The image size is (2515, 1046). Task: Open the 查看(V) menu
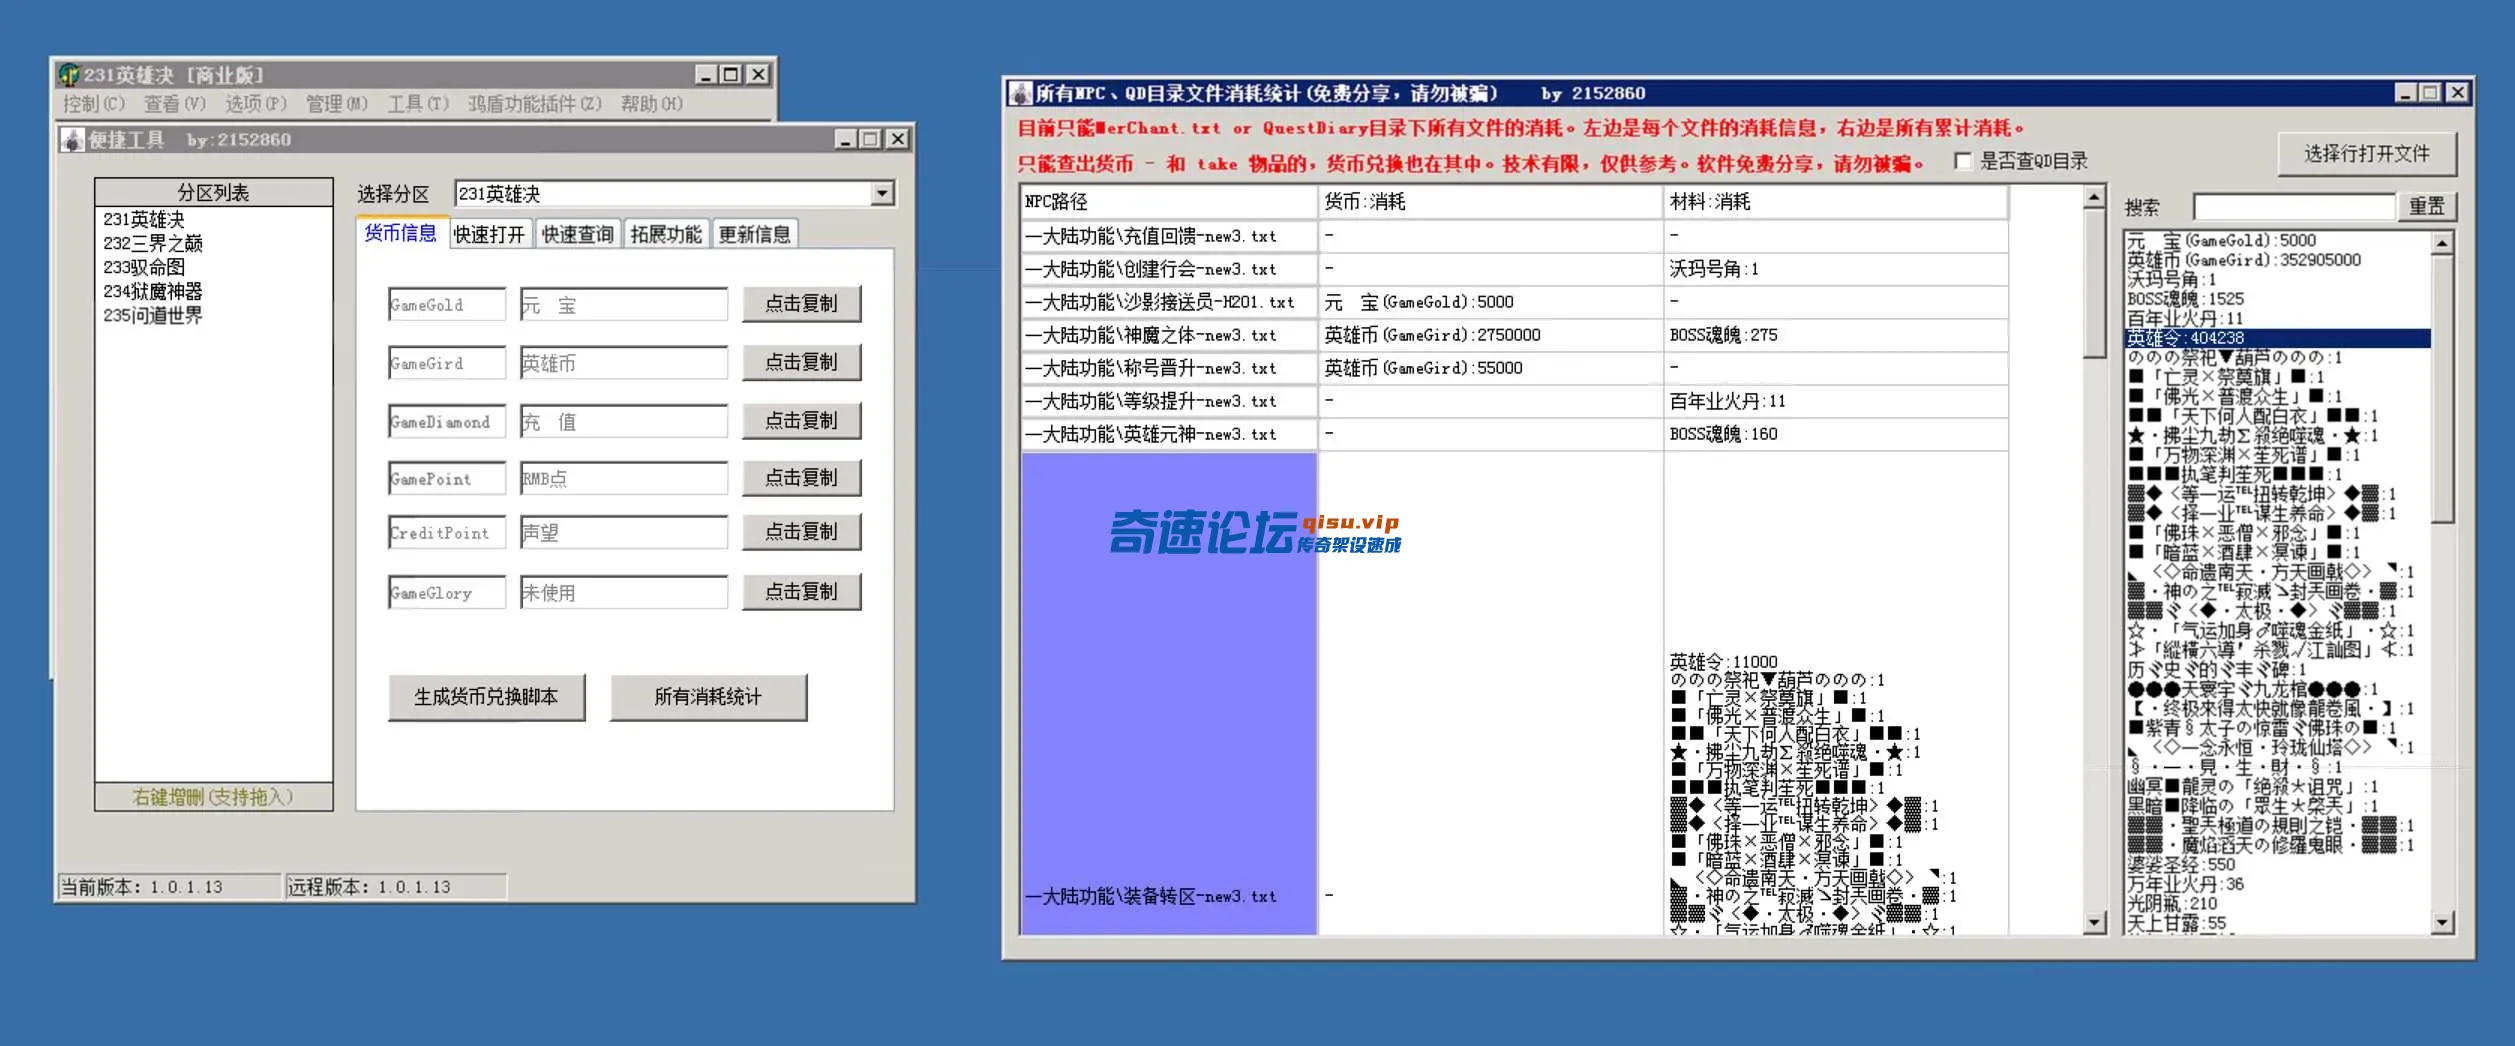[x=174, y=104]
